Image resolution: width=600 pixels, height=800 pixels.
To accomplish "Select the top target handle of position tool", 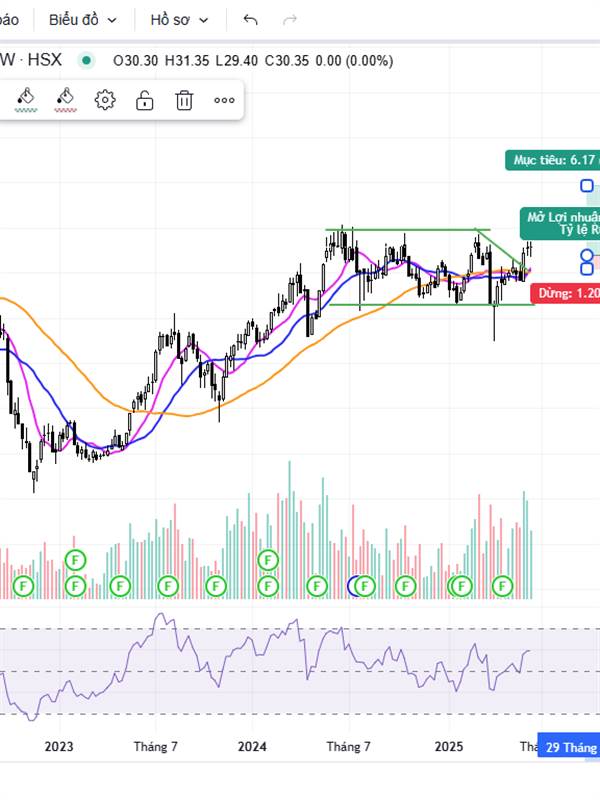I will coord(587,186).
